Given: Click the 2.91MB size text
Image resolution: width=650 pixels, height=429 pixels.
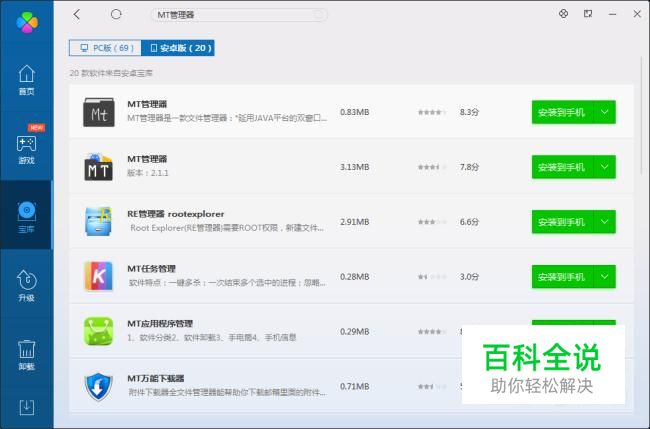Looking at the screenshot, I should (355, 222).
